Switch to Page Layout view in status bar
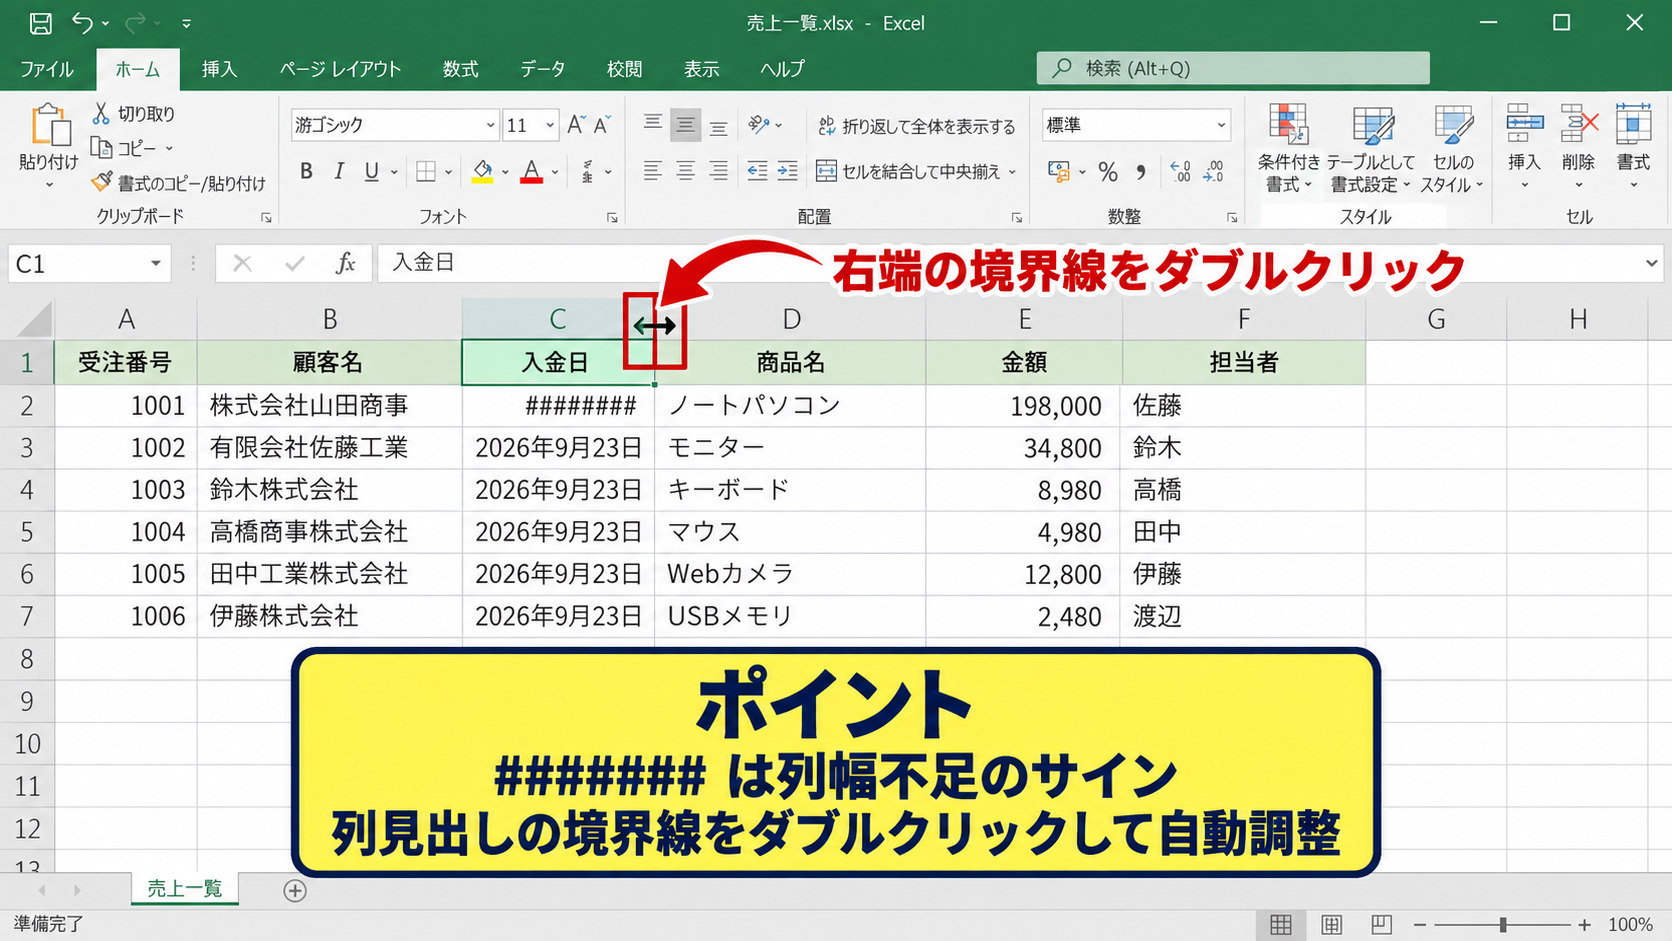This screenshot has height=941, width=1672. coord(1332,925)
